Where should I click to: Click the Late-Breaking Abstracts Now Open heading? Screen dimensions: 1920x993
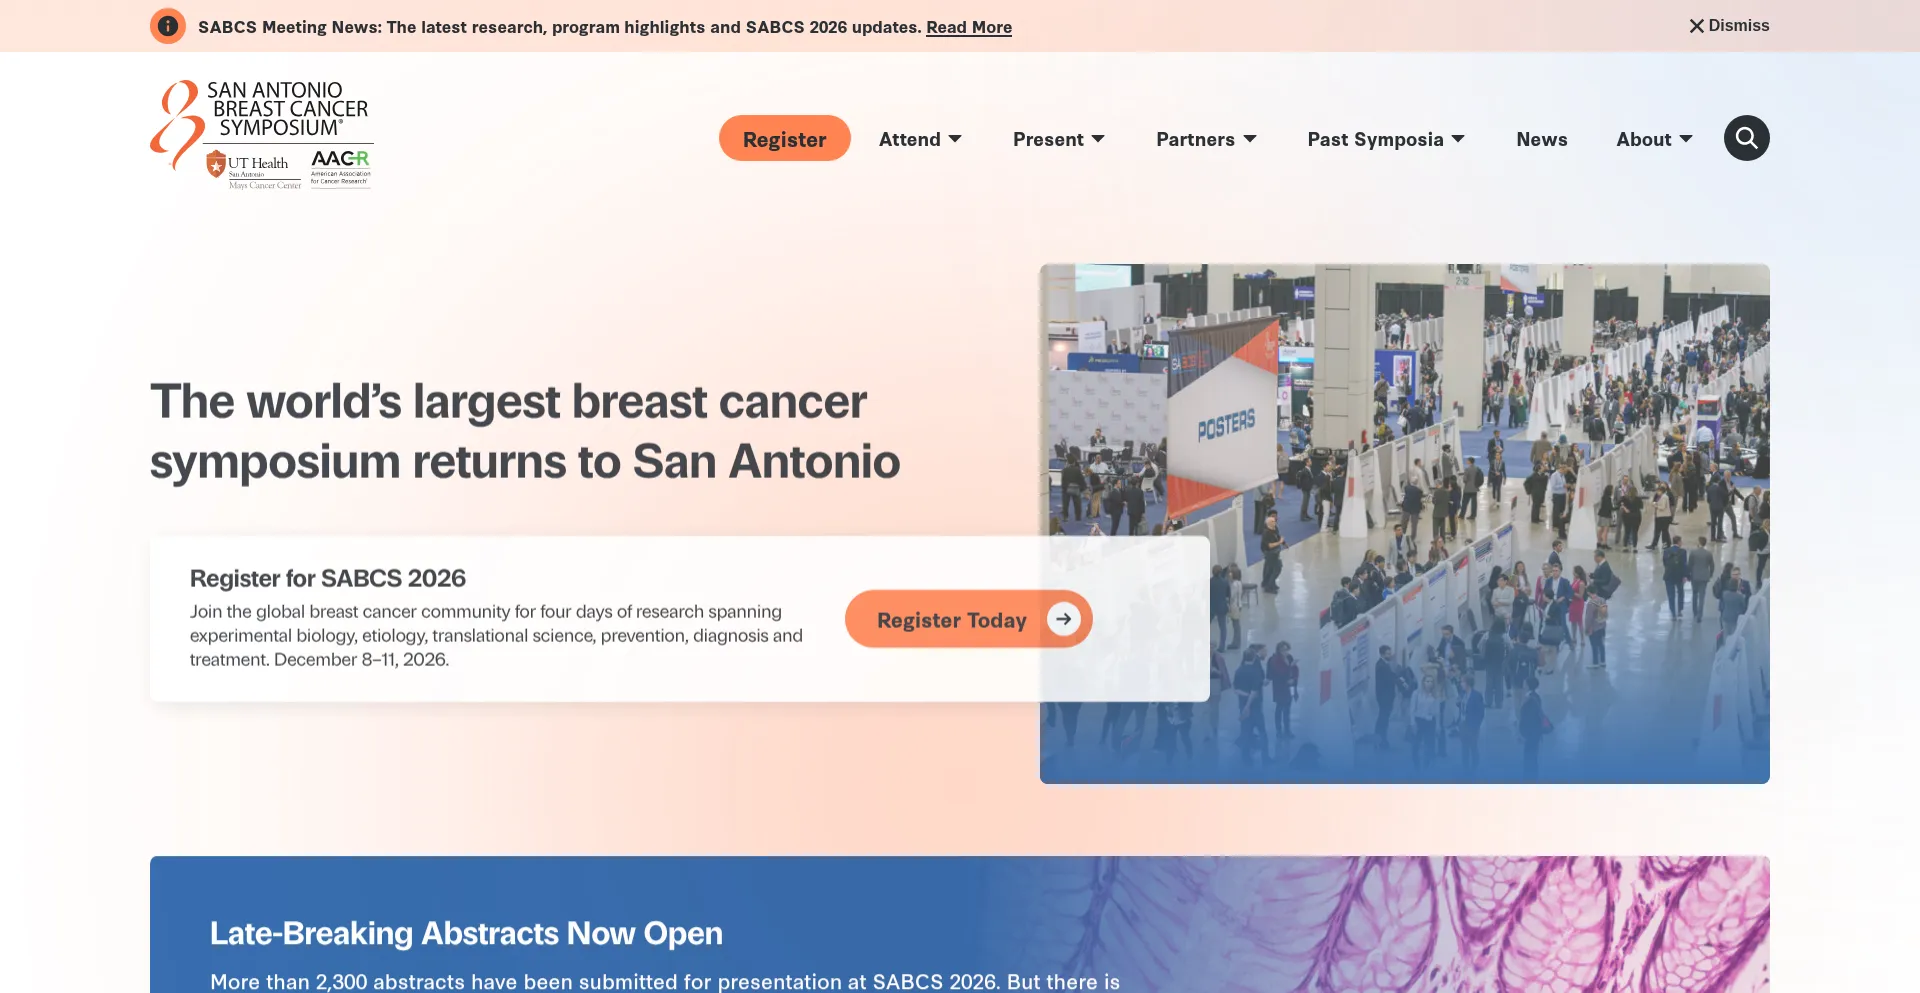466,933
